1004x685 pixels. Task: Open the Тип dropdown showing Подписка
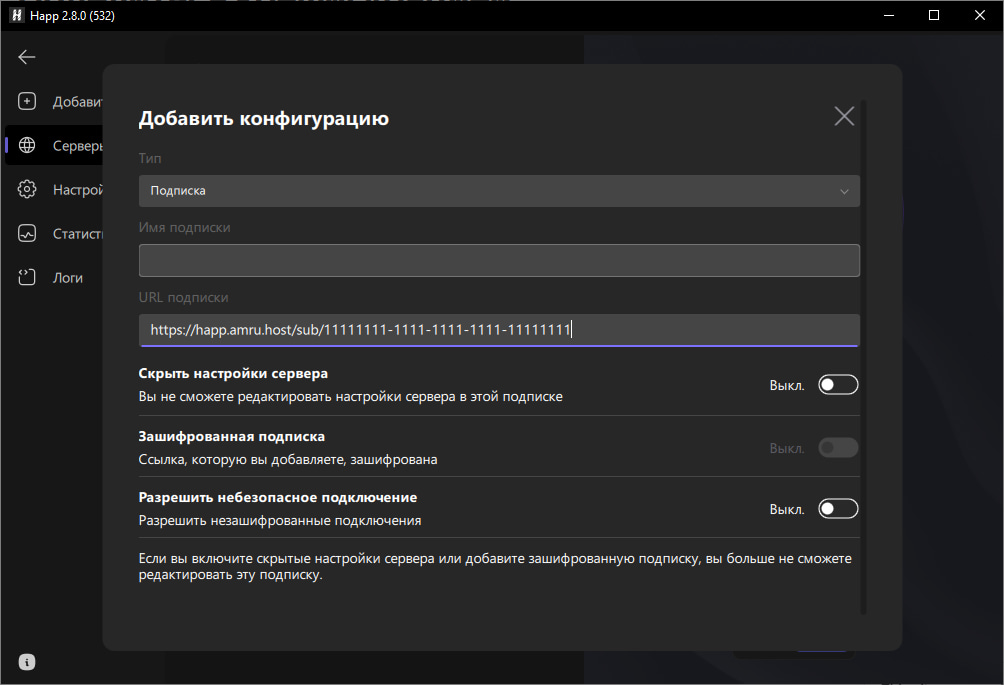coord(499,191)
